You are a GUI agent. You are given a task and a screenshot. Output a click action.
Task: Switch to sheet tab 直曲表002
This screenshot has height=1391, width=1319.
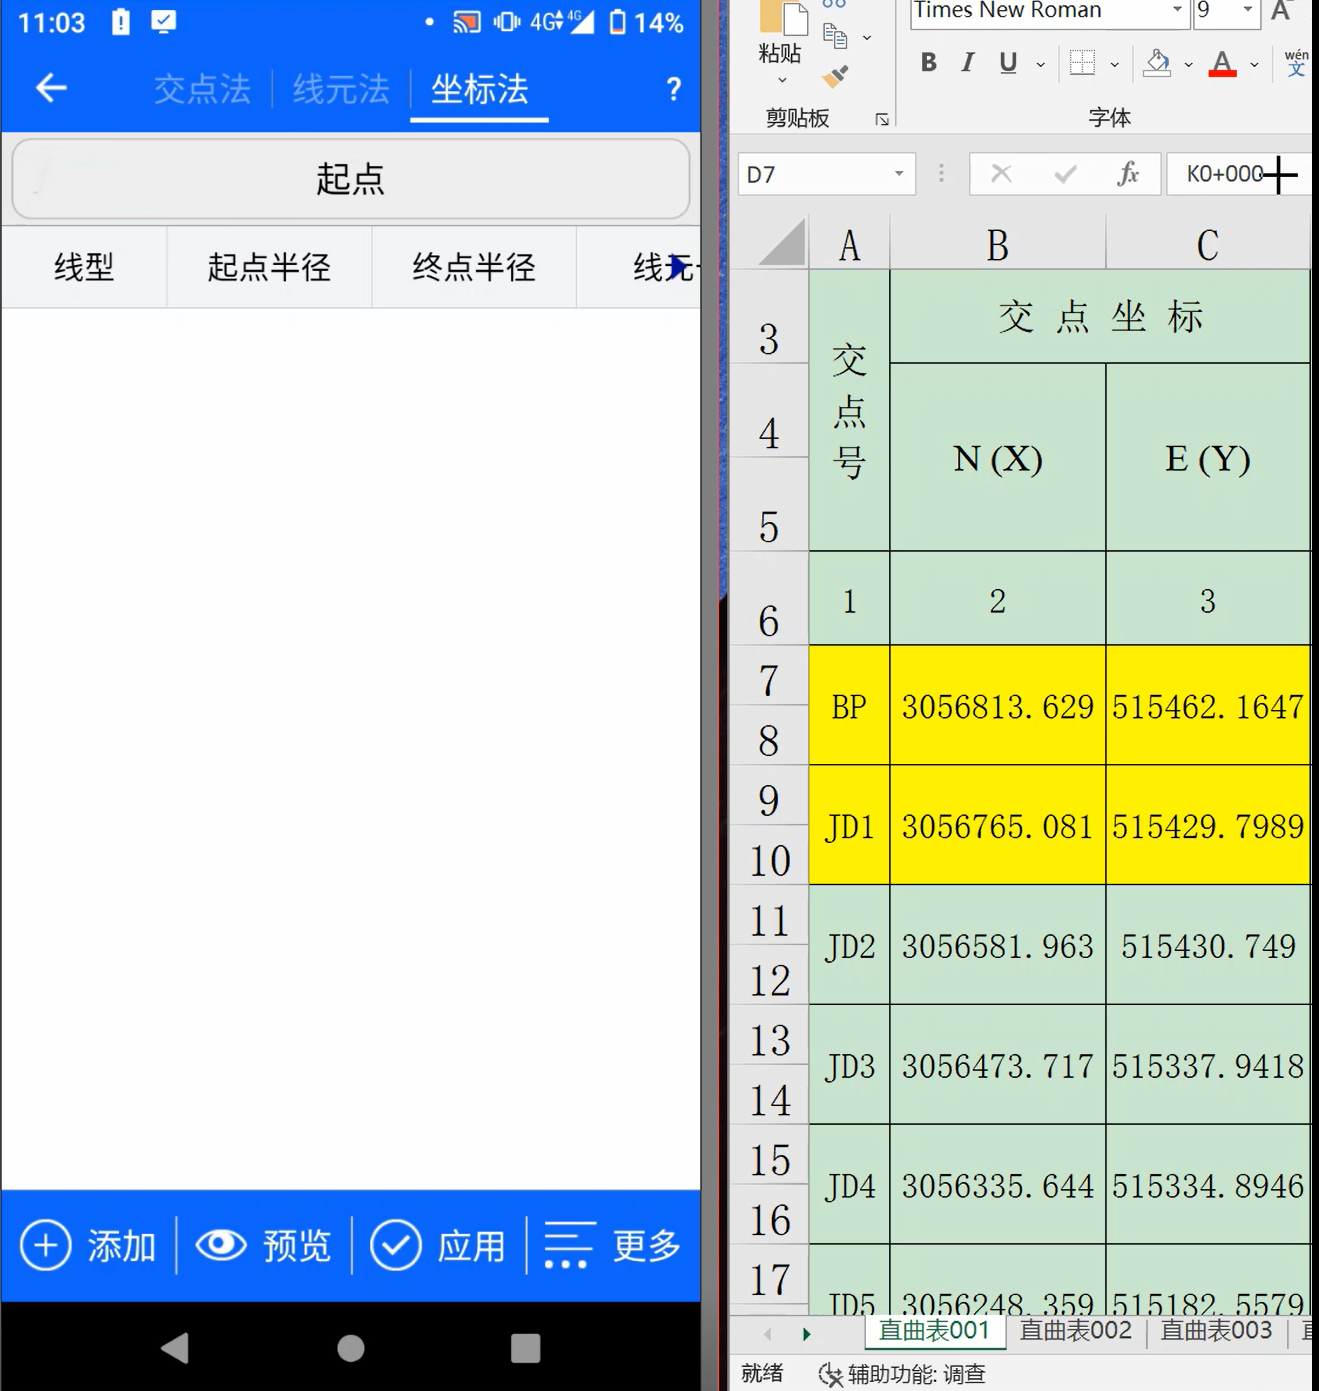[x=1076, y=1330]
